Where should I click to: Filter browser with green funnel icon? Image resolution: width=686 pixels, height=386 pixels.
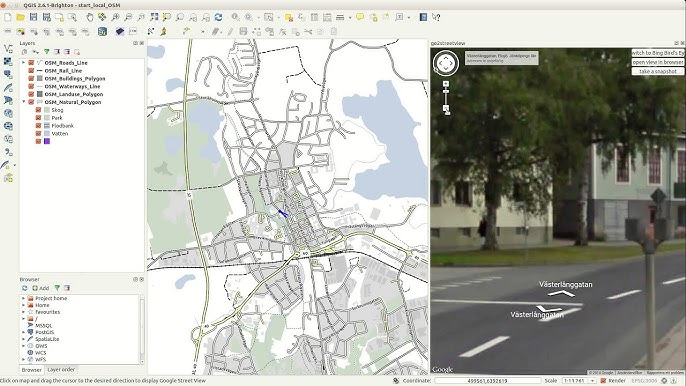pyautogui.click(x=57, y=288)
